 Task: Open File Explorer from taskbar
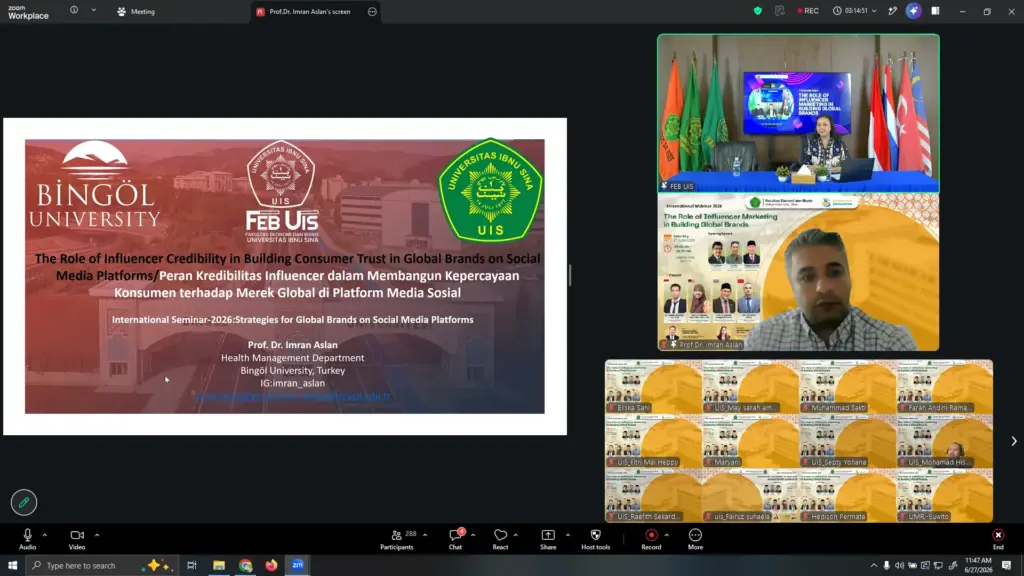[x=219, y=565]
